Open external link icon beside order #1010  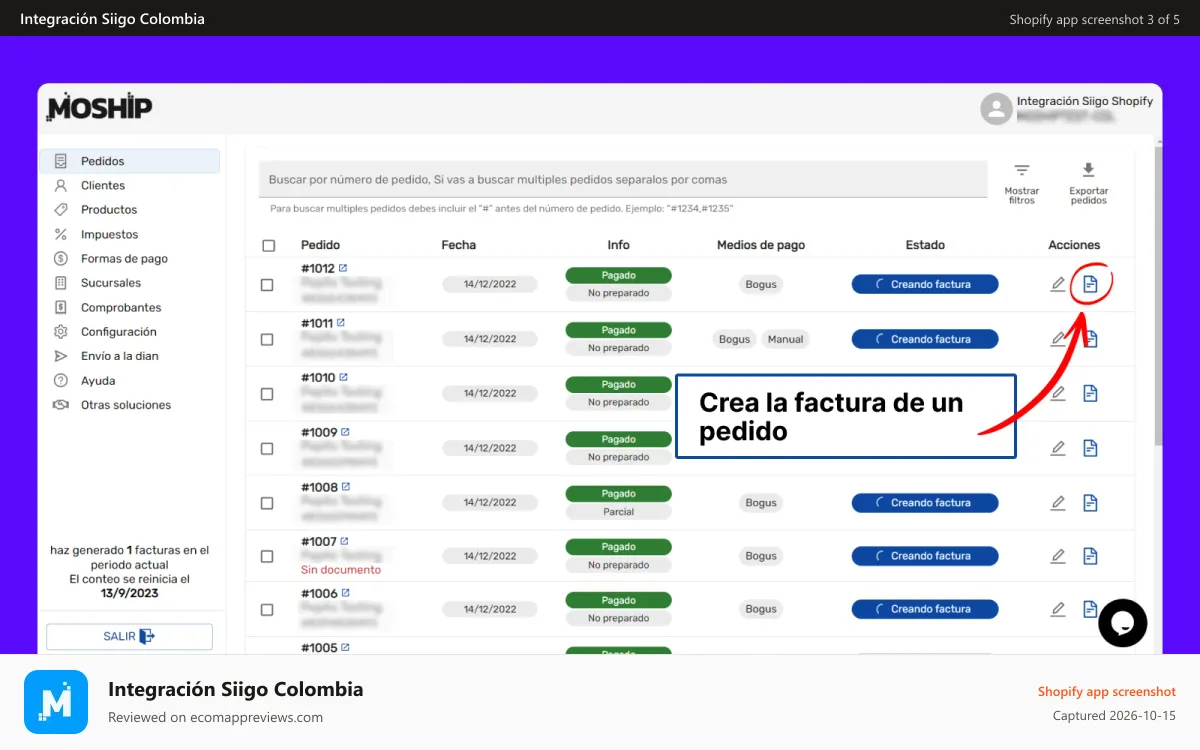click(x=344, y=377)
